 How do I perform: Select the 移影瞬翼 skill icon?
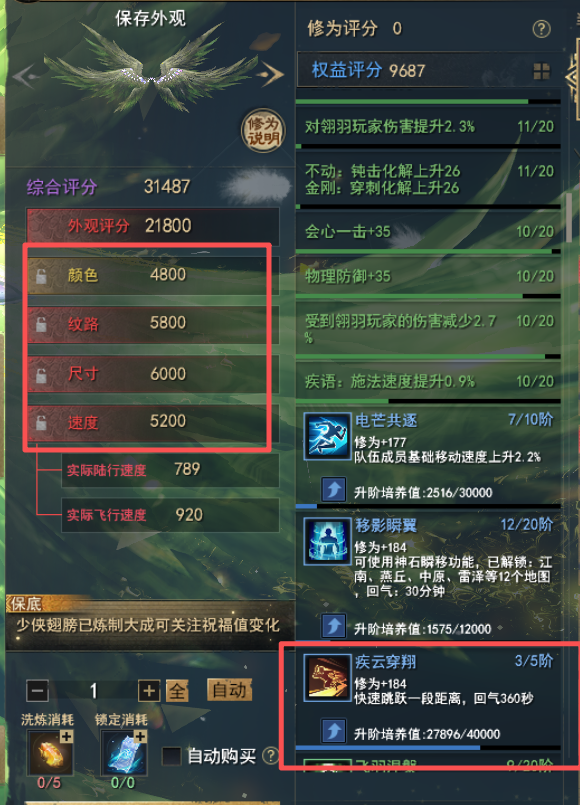point(327,541)
